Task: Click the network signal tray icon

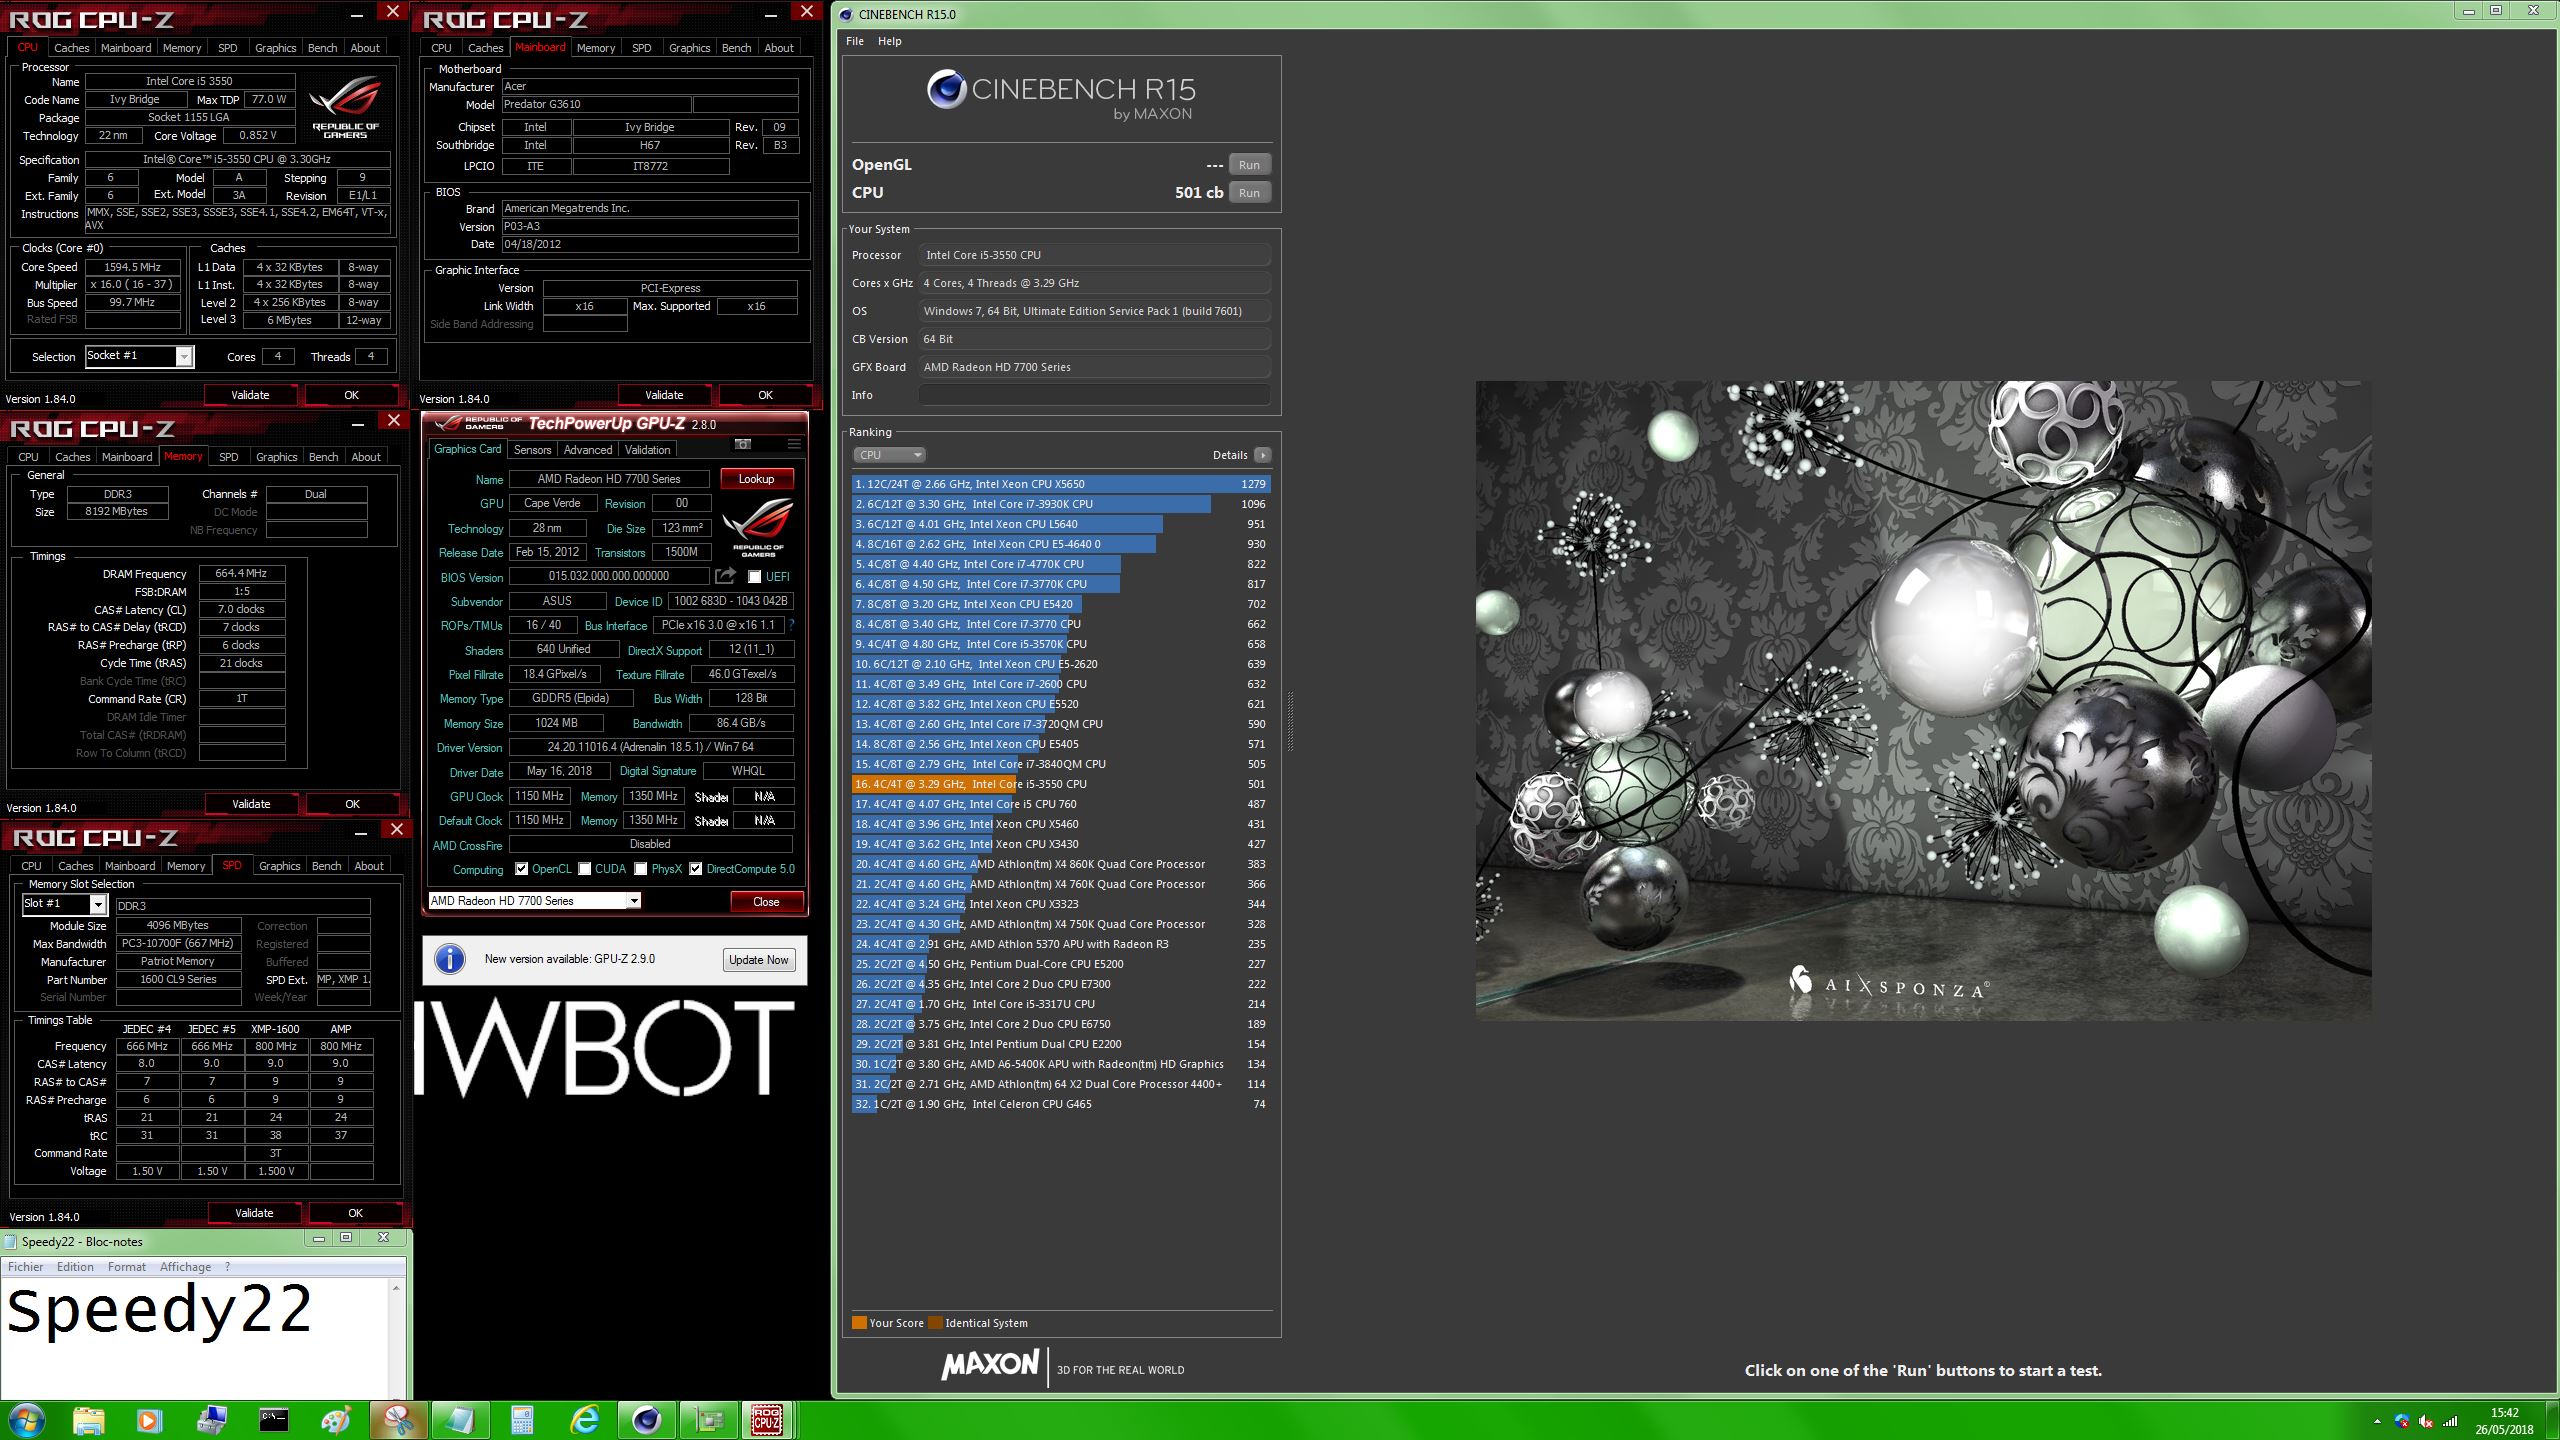Action: pos(2450,1421)
